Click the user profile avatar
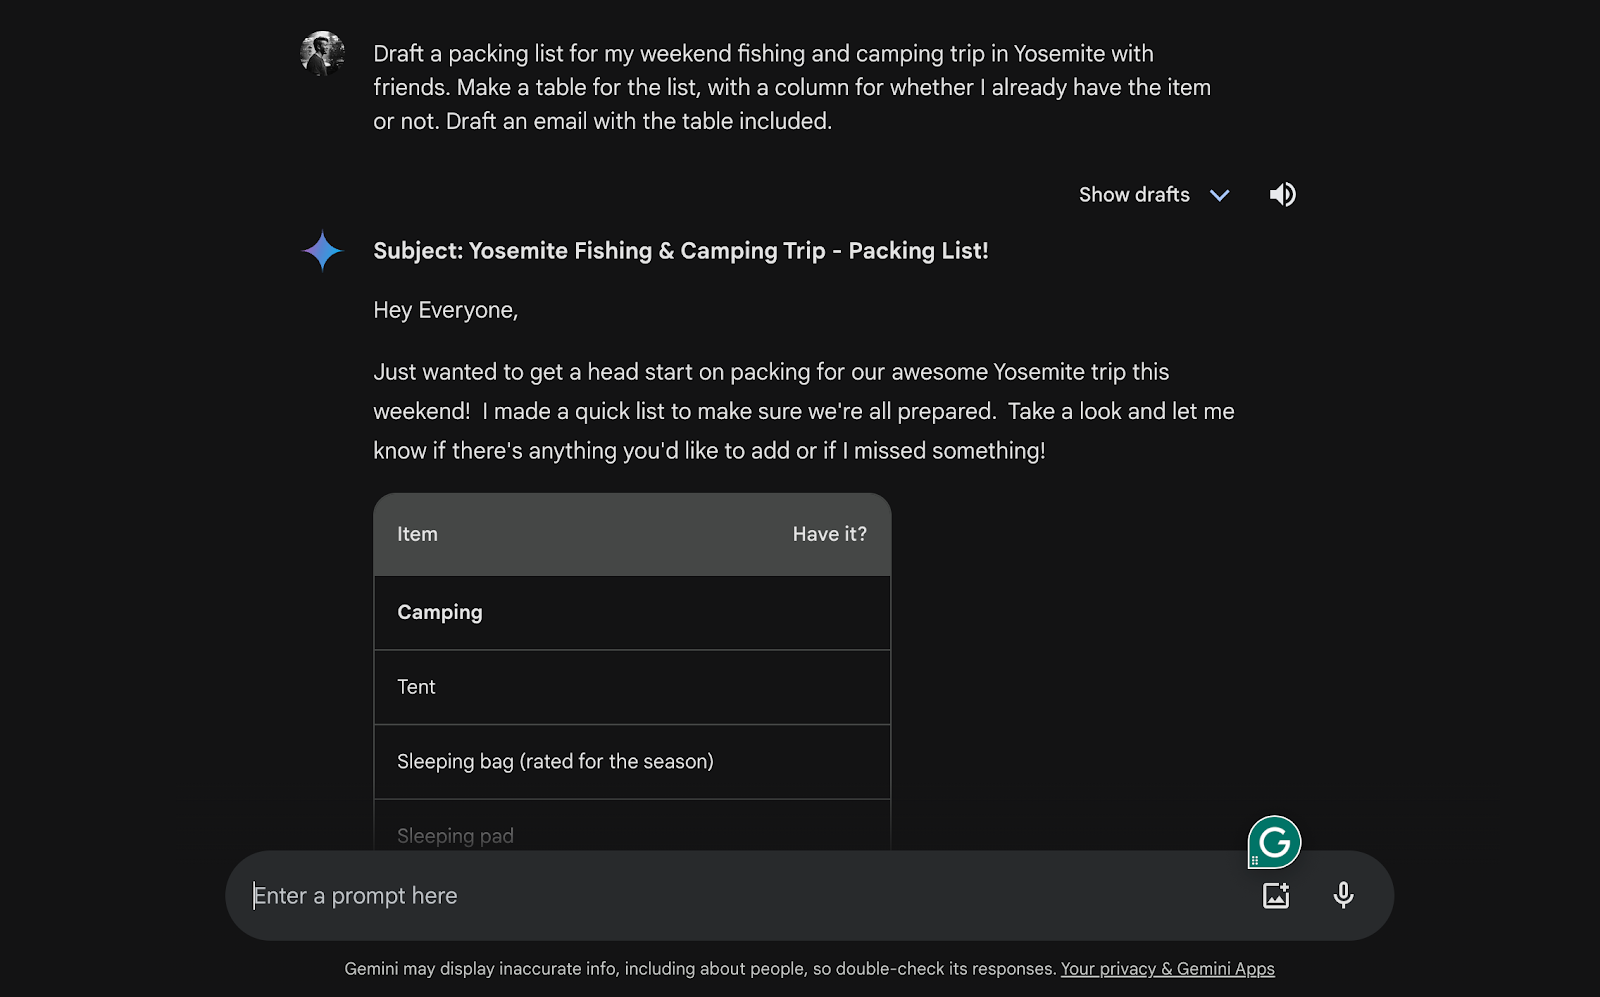Screen dimensions: 1600x997 point(322,53)
